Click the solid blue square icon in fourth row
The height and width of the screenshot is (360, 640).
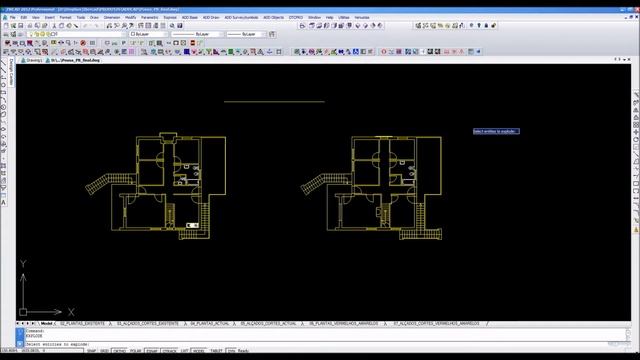(x=186, y=52)
